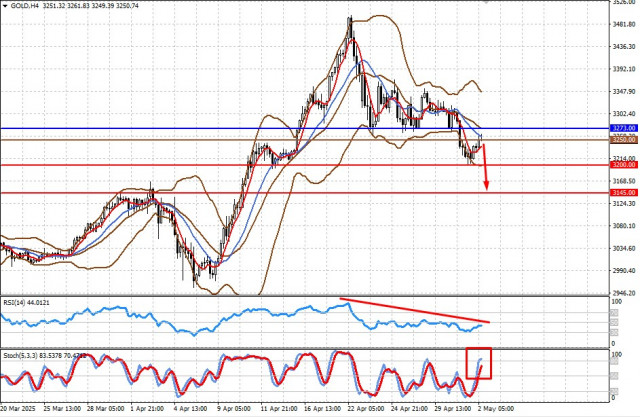The height and width of the screenshot is (417, 640).
Task: Click the 2 May 05:00 time label
Action: pos(496,408)
